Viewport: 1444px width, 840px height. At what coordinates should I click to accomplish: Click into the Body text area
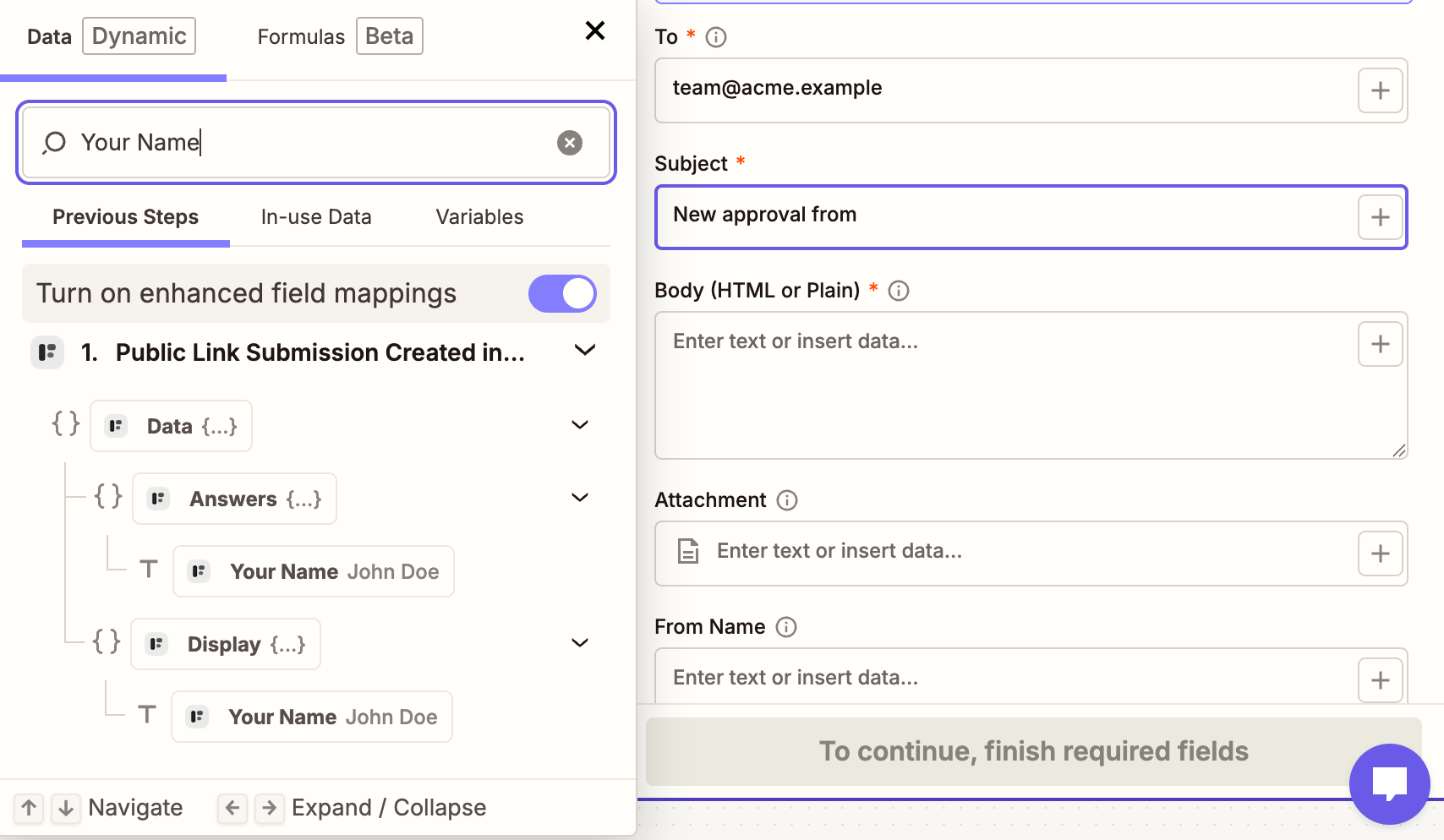point(1031,386)
